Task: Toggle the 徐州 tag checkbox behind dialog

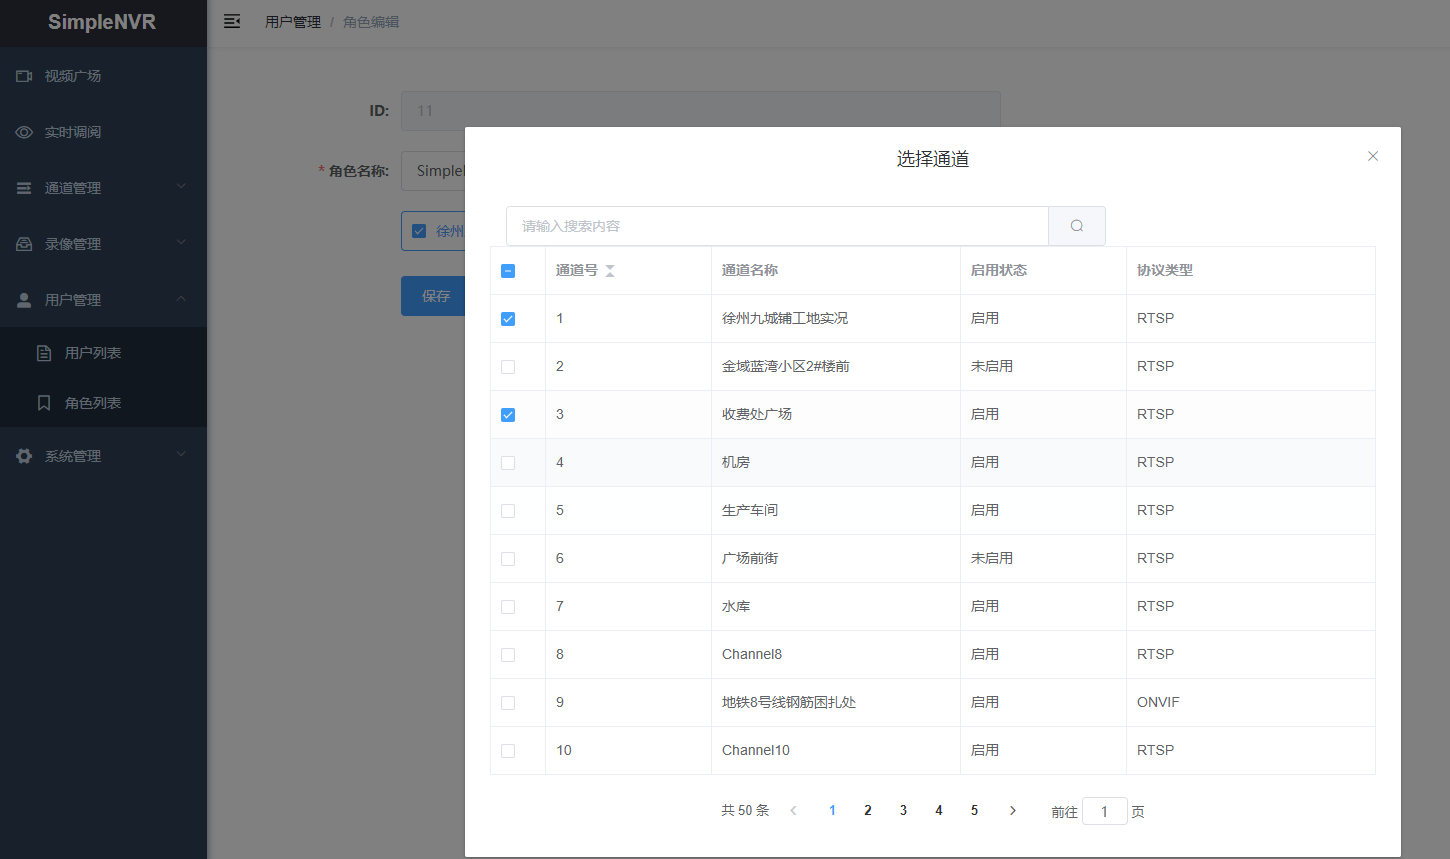Action: pos(419,231)
